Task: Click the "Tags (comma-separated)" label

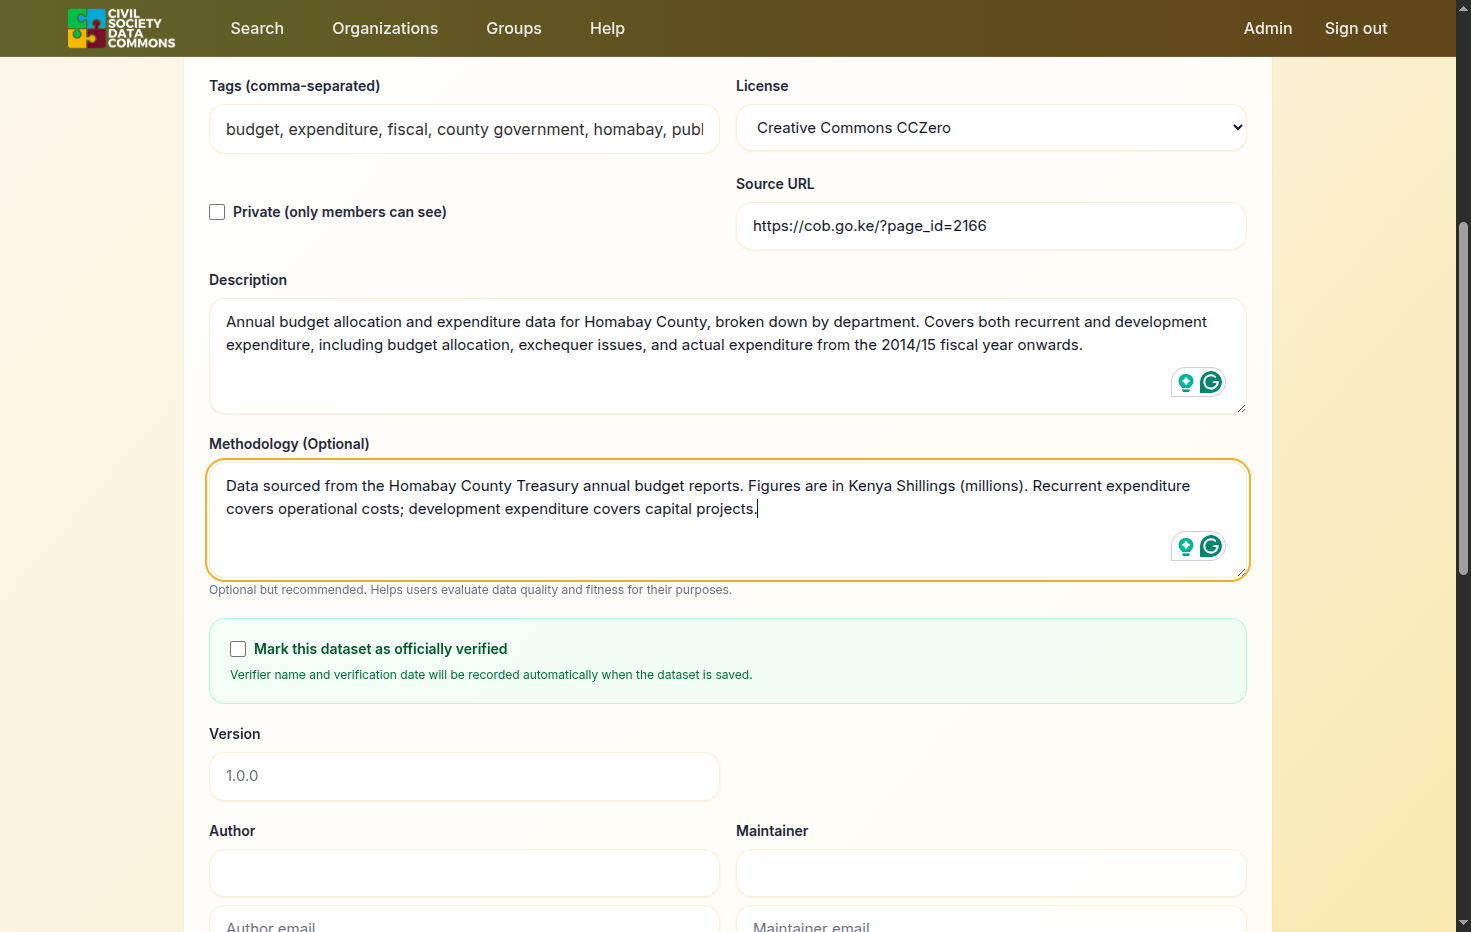Action: pos(294,86)
